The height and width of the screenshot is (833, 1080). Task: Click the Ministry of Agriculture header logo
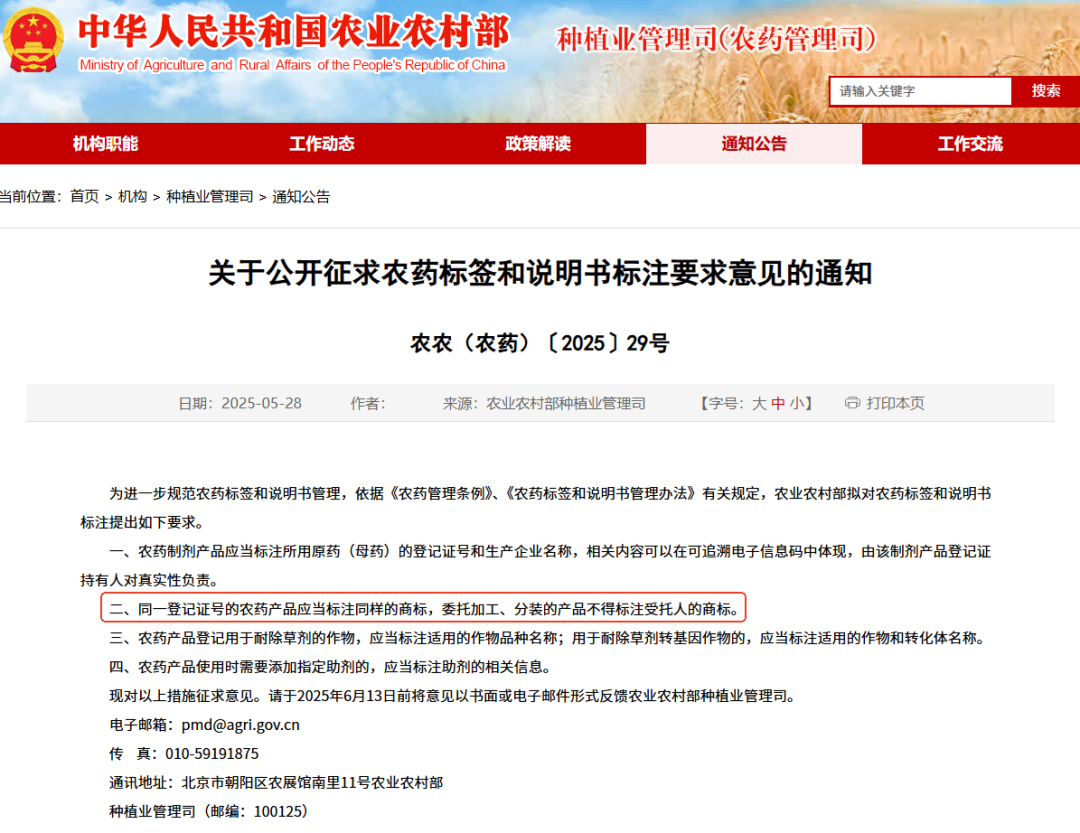click(290, 38)
